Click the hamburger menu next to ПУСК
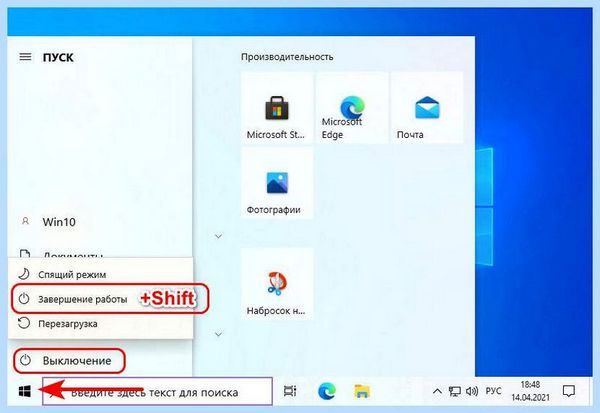Screen dimensions: 600x413 25,57
